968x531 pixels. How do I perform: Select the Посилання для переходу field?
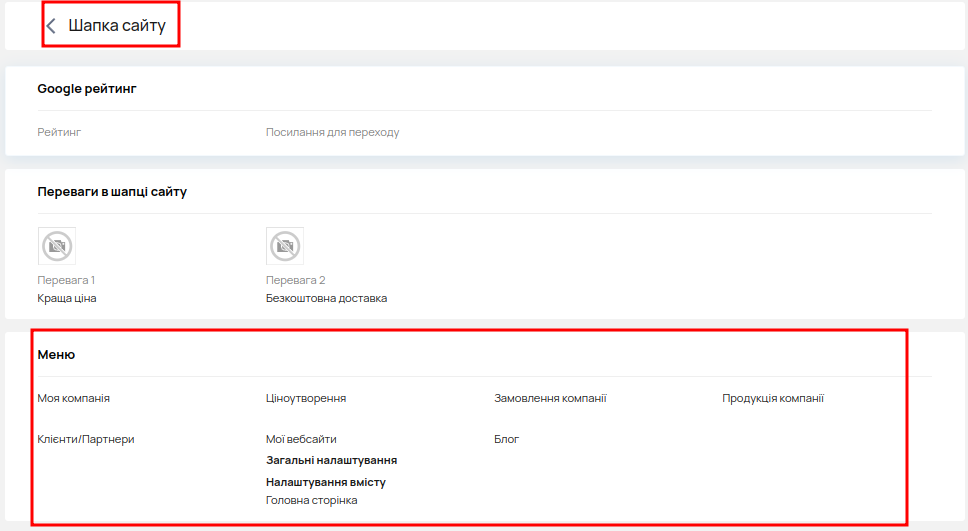[332, 132]
